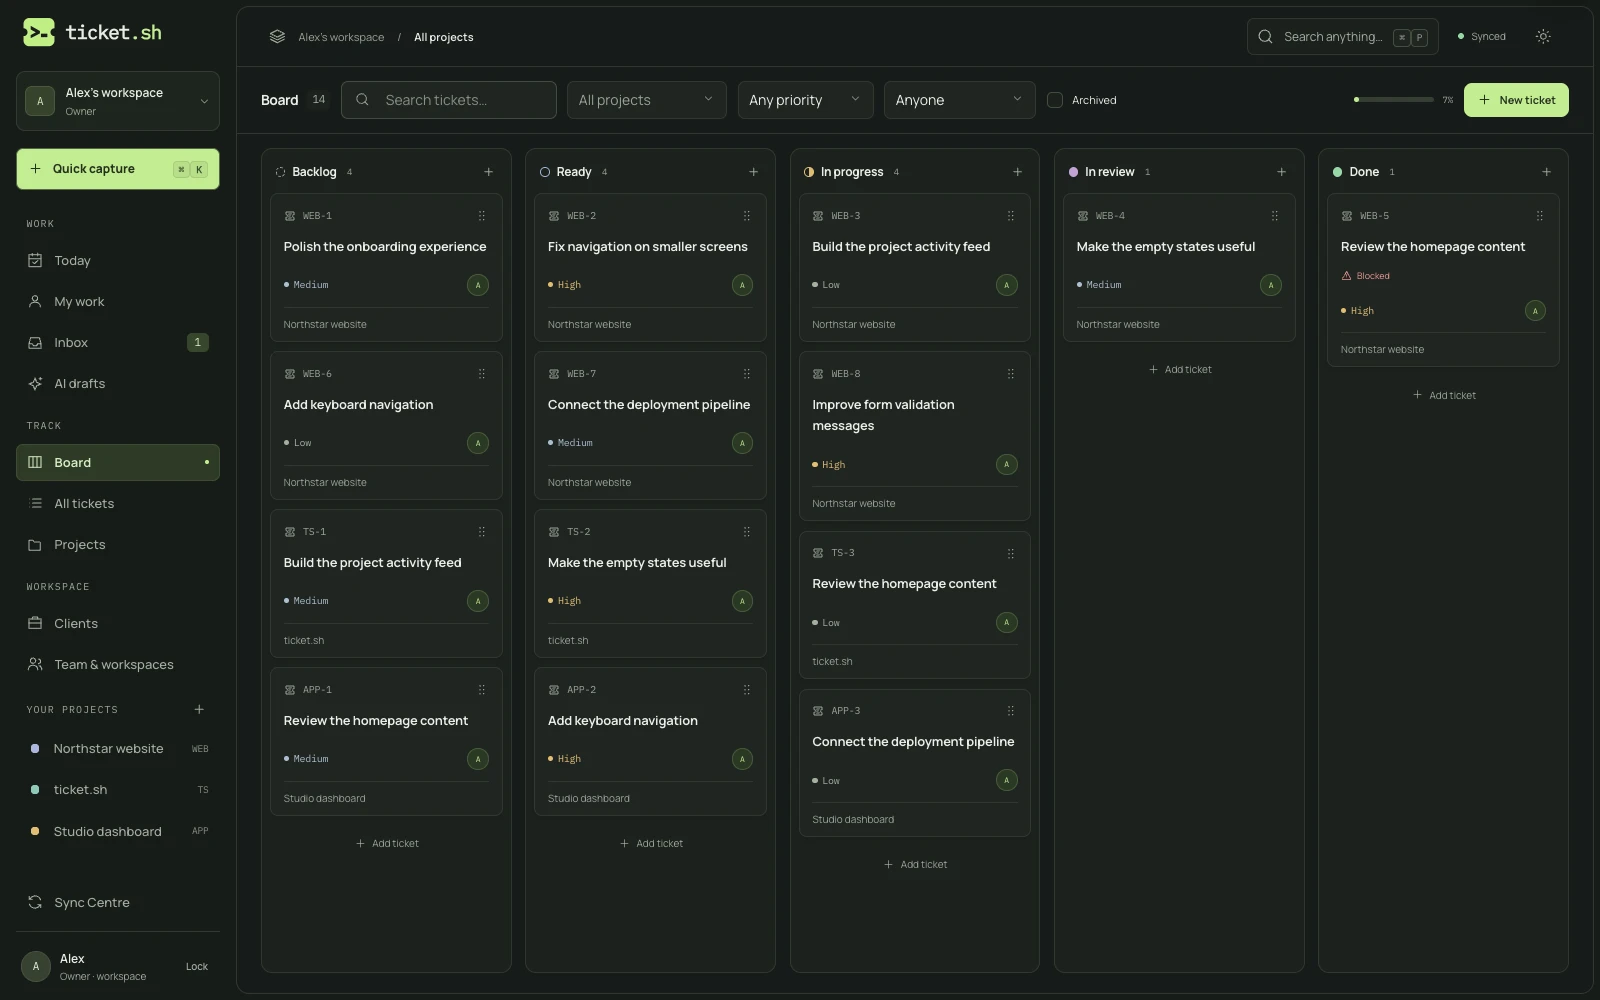Open Northstar website project with purple dot
Image resolution: width=1600 pixels, height=1000 pixels.
pyautogui.click(x=118, y=749)
